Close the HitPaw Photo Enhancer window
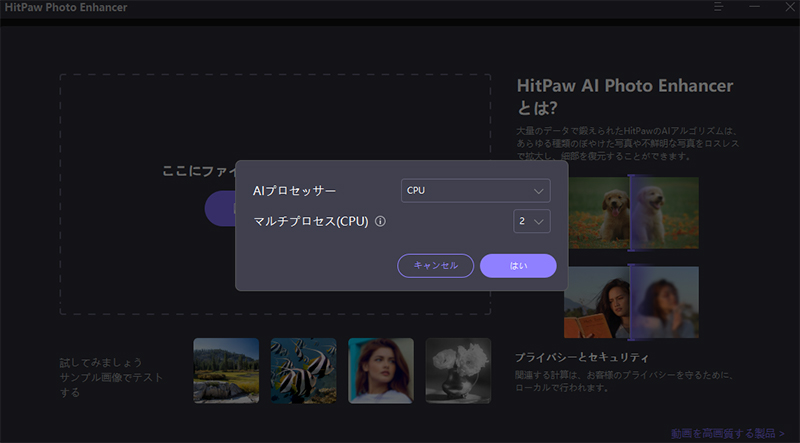Viewport: 800px width, 443px height. (790, 7)
